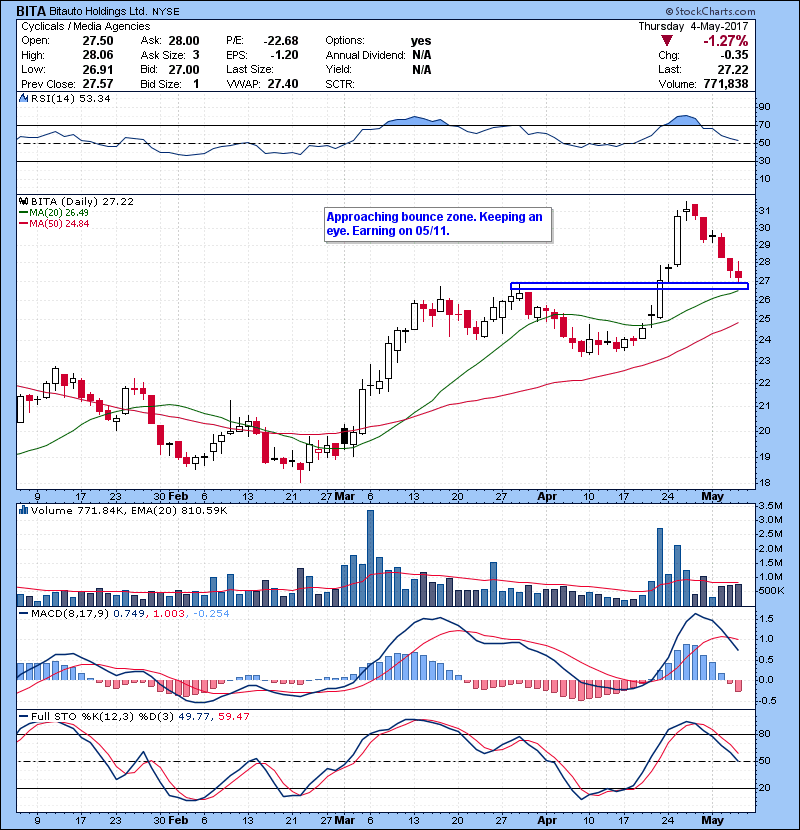800x830 pixels.
Task: Click the Open value 27.50
Action: (x=98, y=41)
